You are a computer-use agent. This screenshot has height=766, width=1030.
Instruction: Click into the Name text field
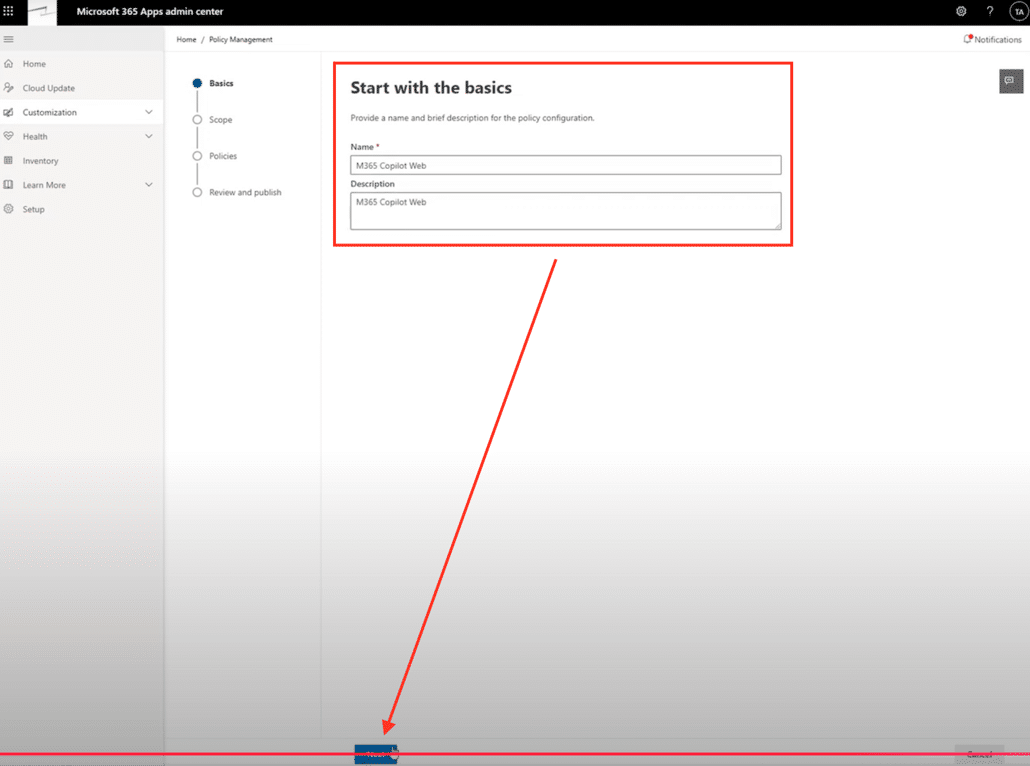[x=565, y=166]
